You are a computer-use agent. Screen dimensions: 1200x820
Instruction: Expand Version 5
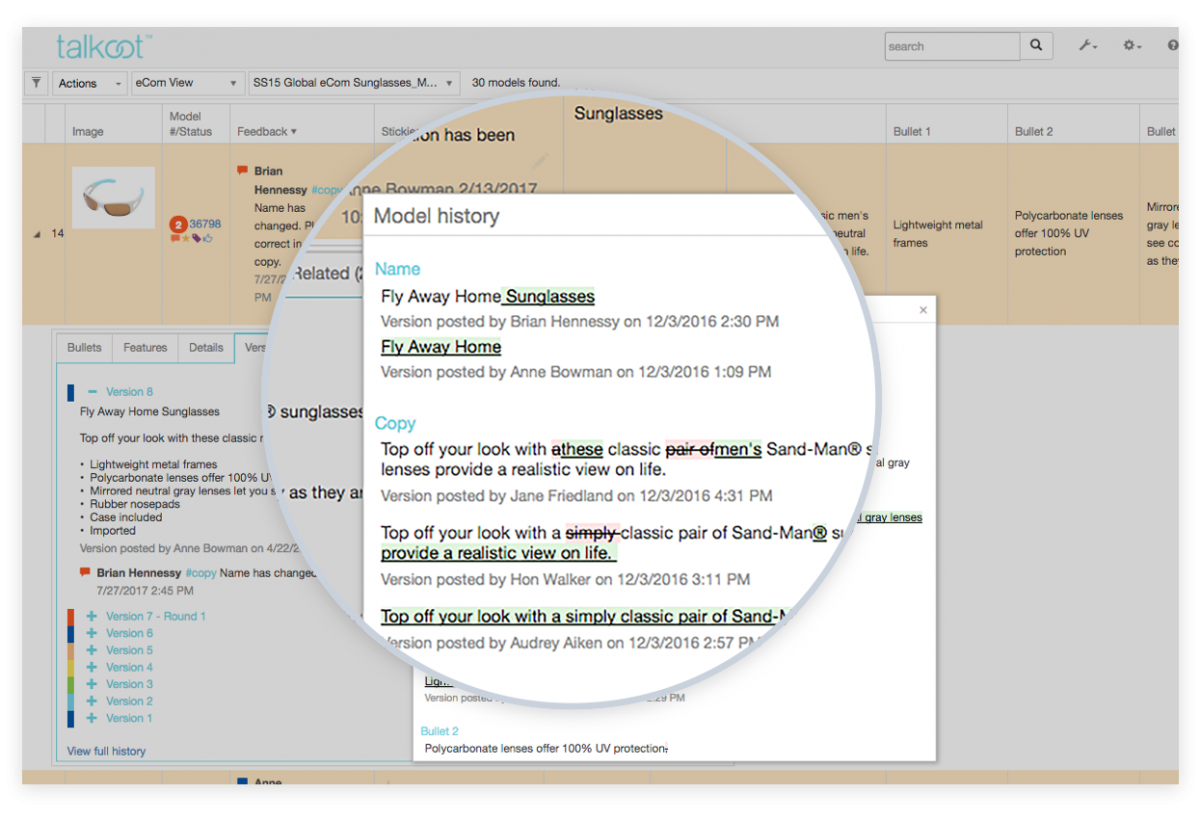click(92, 650)
